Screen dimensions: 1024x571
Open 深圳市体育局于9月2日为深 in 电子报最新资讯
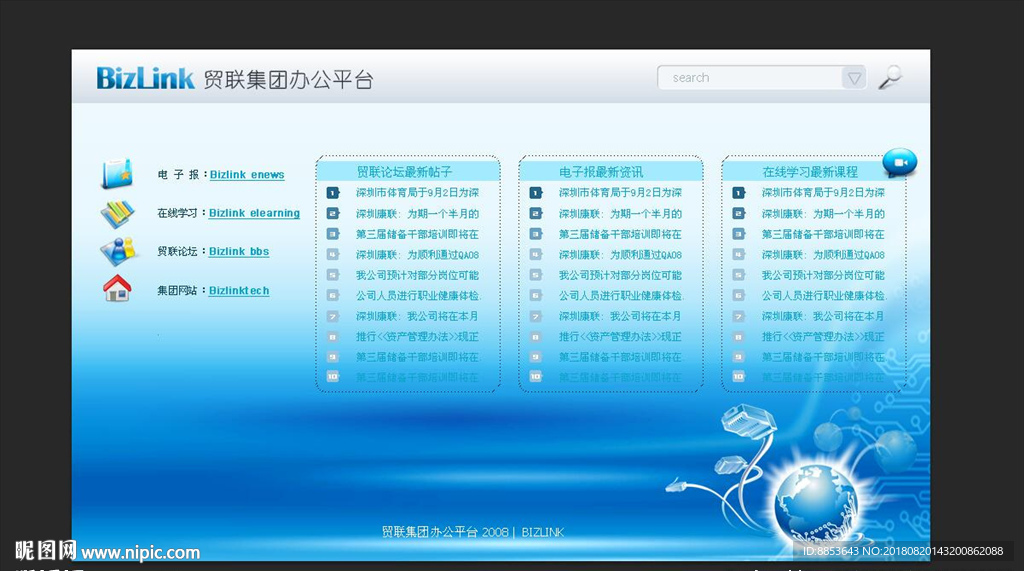point(620,193)
